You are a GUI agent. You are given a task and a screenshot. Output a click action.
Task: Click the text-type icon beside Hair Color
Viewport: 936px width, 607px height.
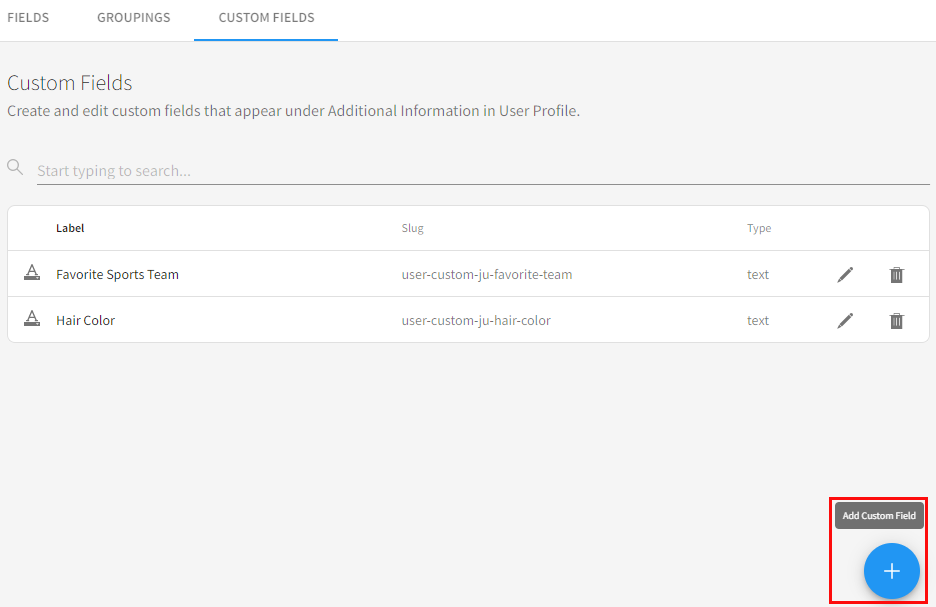(x=32, y=319)
